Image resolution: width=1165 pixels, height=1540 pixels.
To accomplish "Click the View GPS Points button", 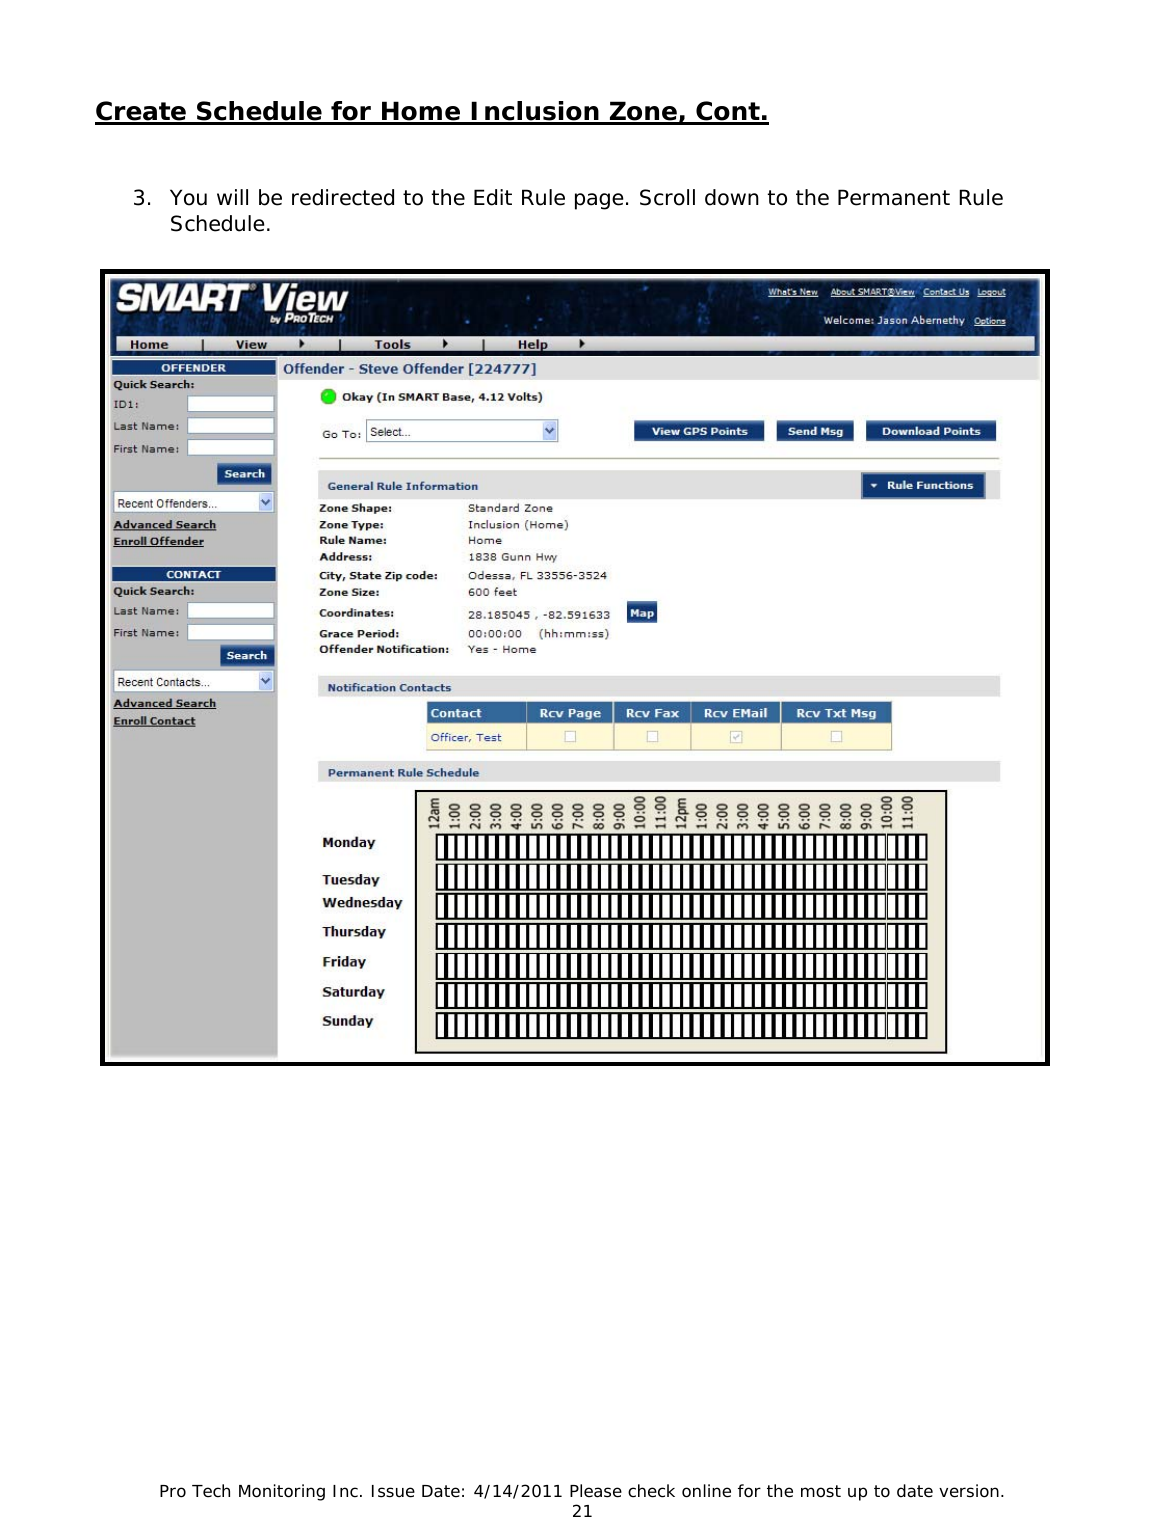I will (x=699, y=432).
